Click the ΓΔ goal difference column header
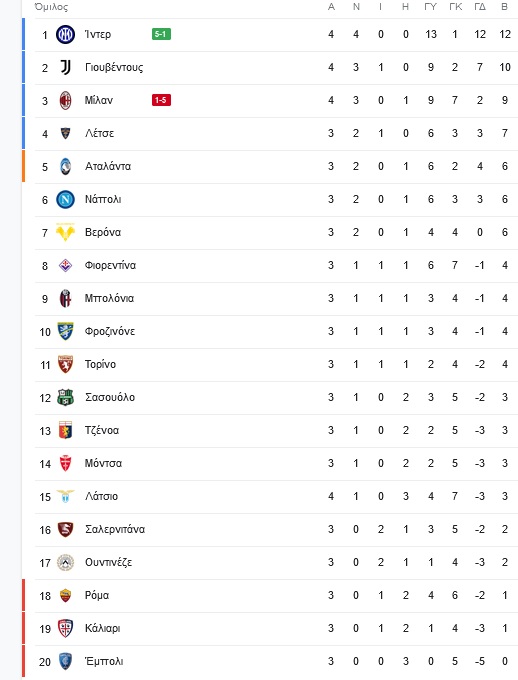This screenshot has height=680, width=518. (x=480, y=7)
